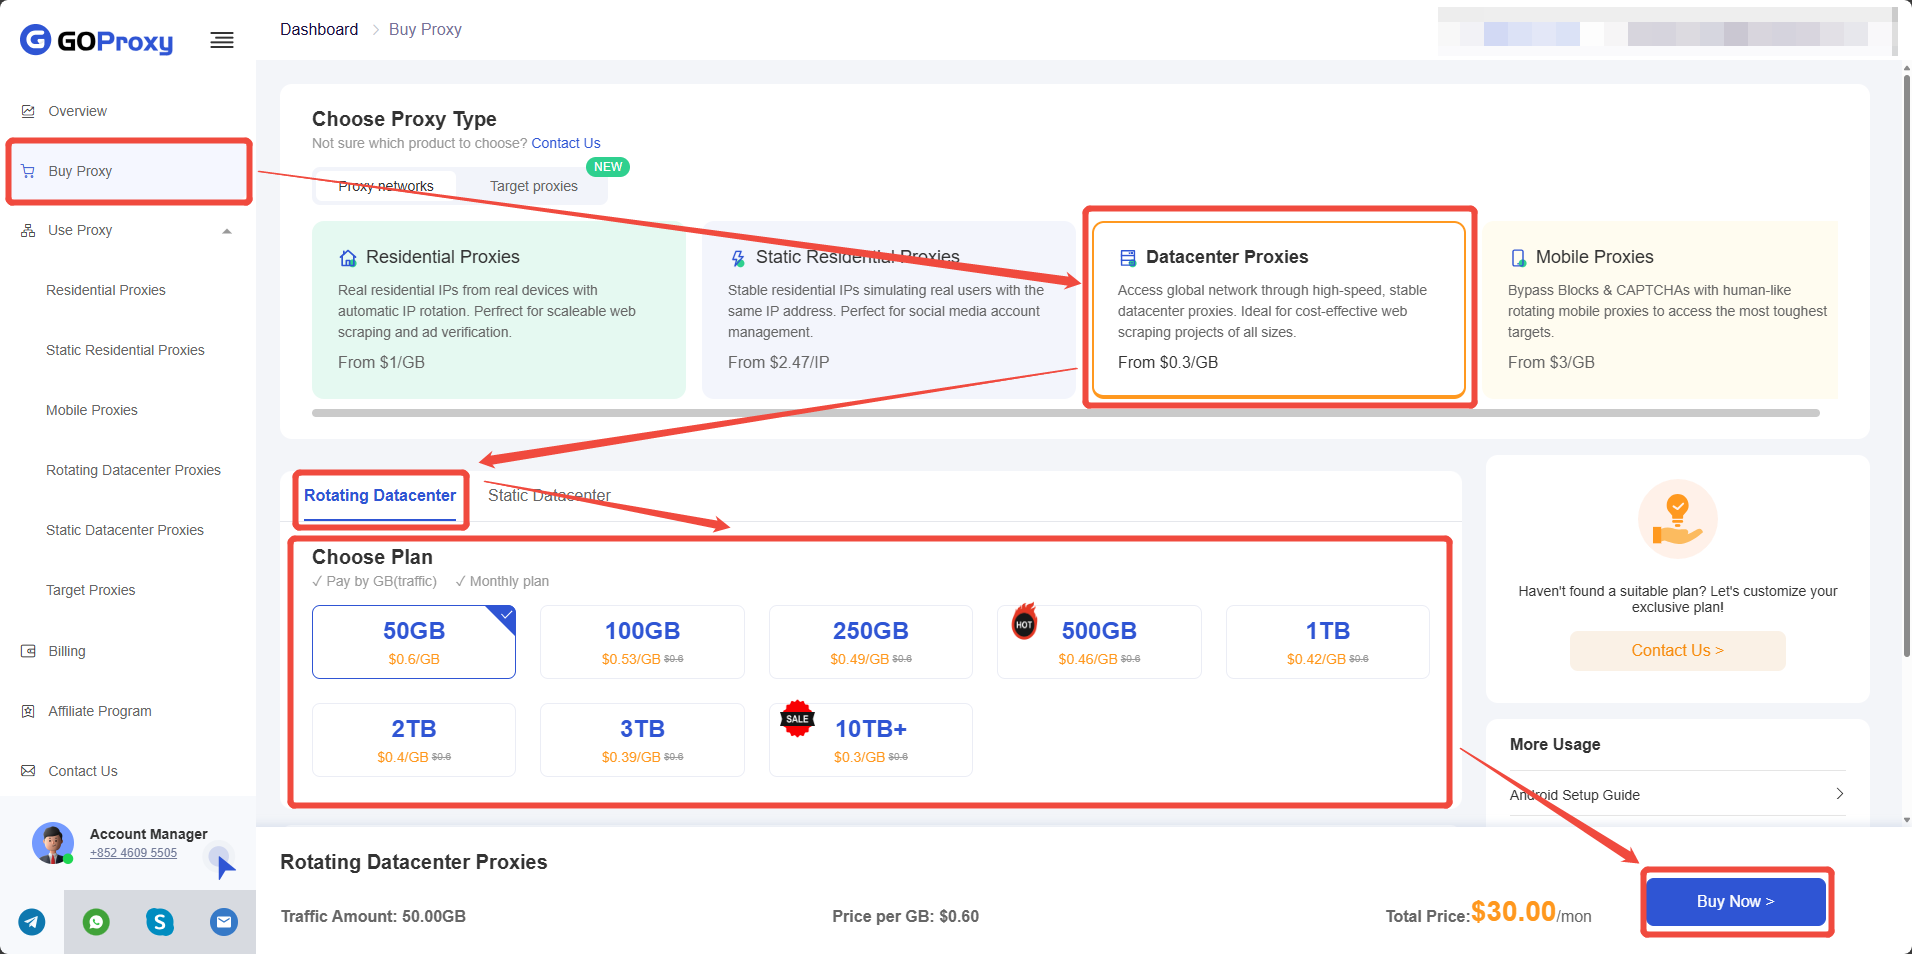Click Contact Us link under Choose Proxy Type
The image size is (1912, 954).
click(x=566, y=143)
